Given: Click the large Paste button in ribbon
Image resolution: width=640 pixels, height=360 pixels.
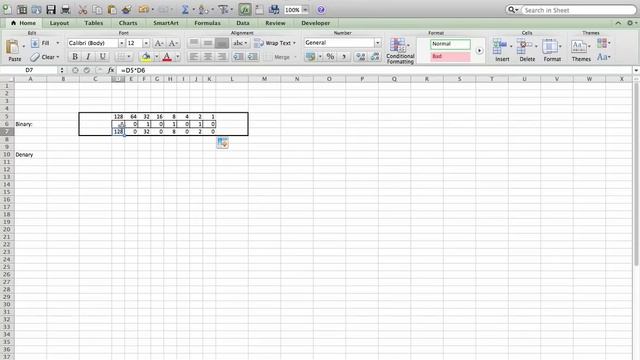Looking at the screenshot, I should [13, 50].
